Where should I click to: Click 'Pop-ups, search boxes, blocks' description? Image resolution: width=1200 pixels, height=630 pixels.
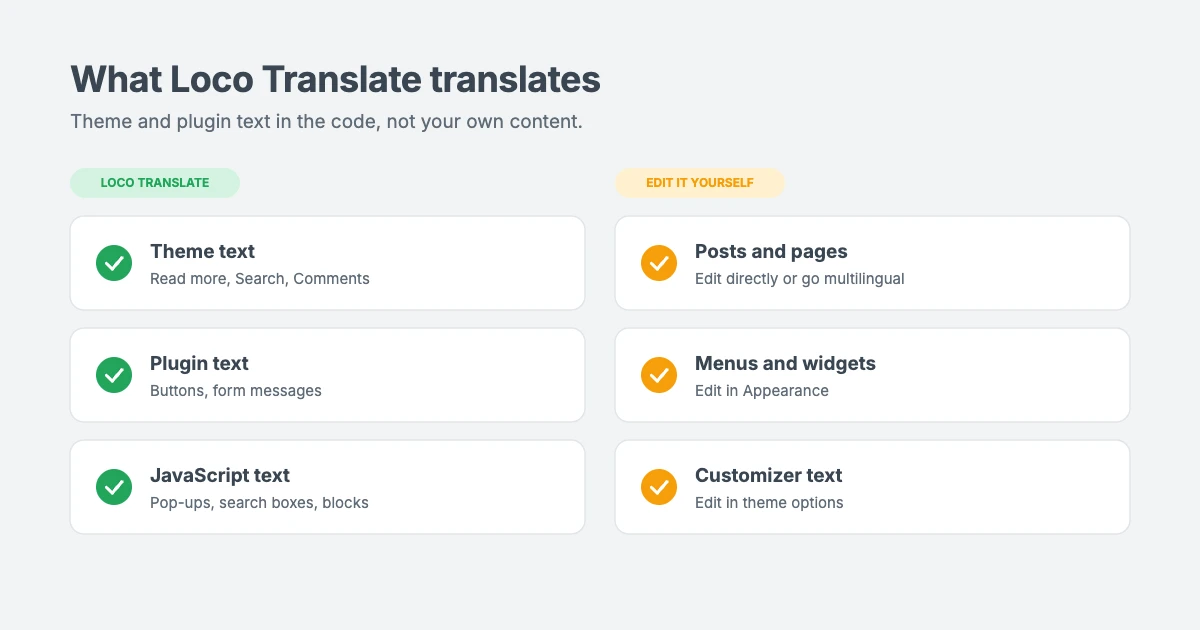click(259, 503)
